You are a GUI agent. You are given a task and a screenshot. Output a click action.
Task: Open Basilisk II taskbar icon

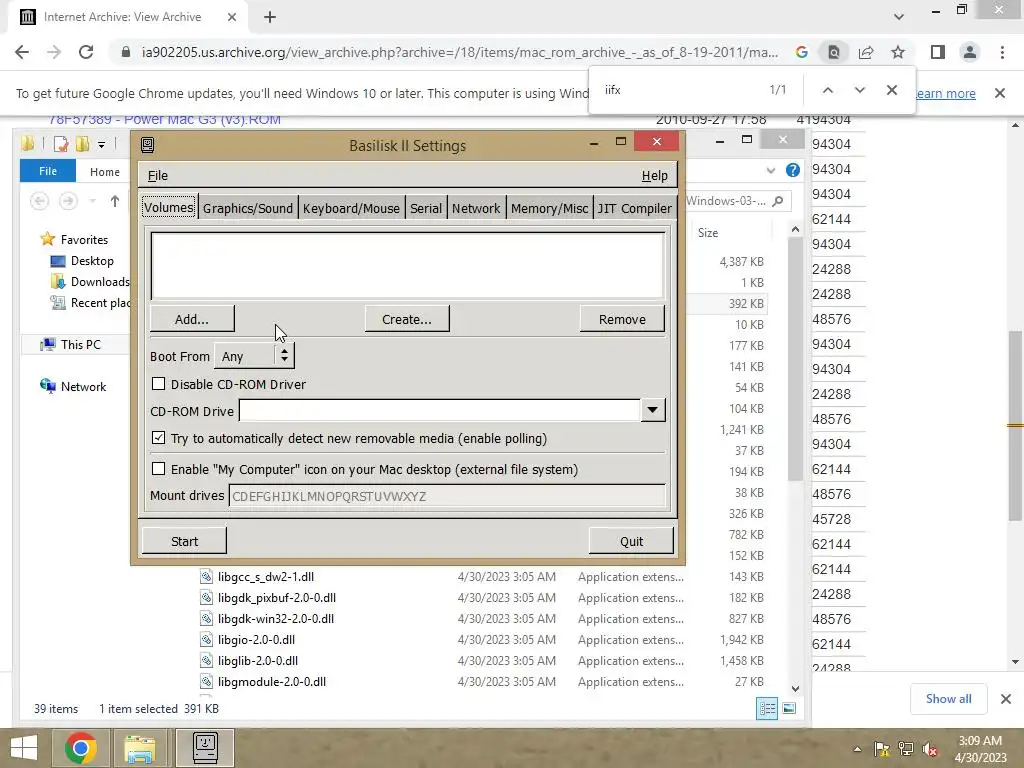click(x=205, y=748)
